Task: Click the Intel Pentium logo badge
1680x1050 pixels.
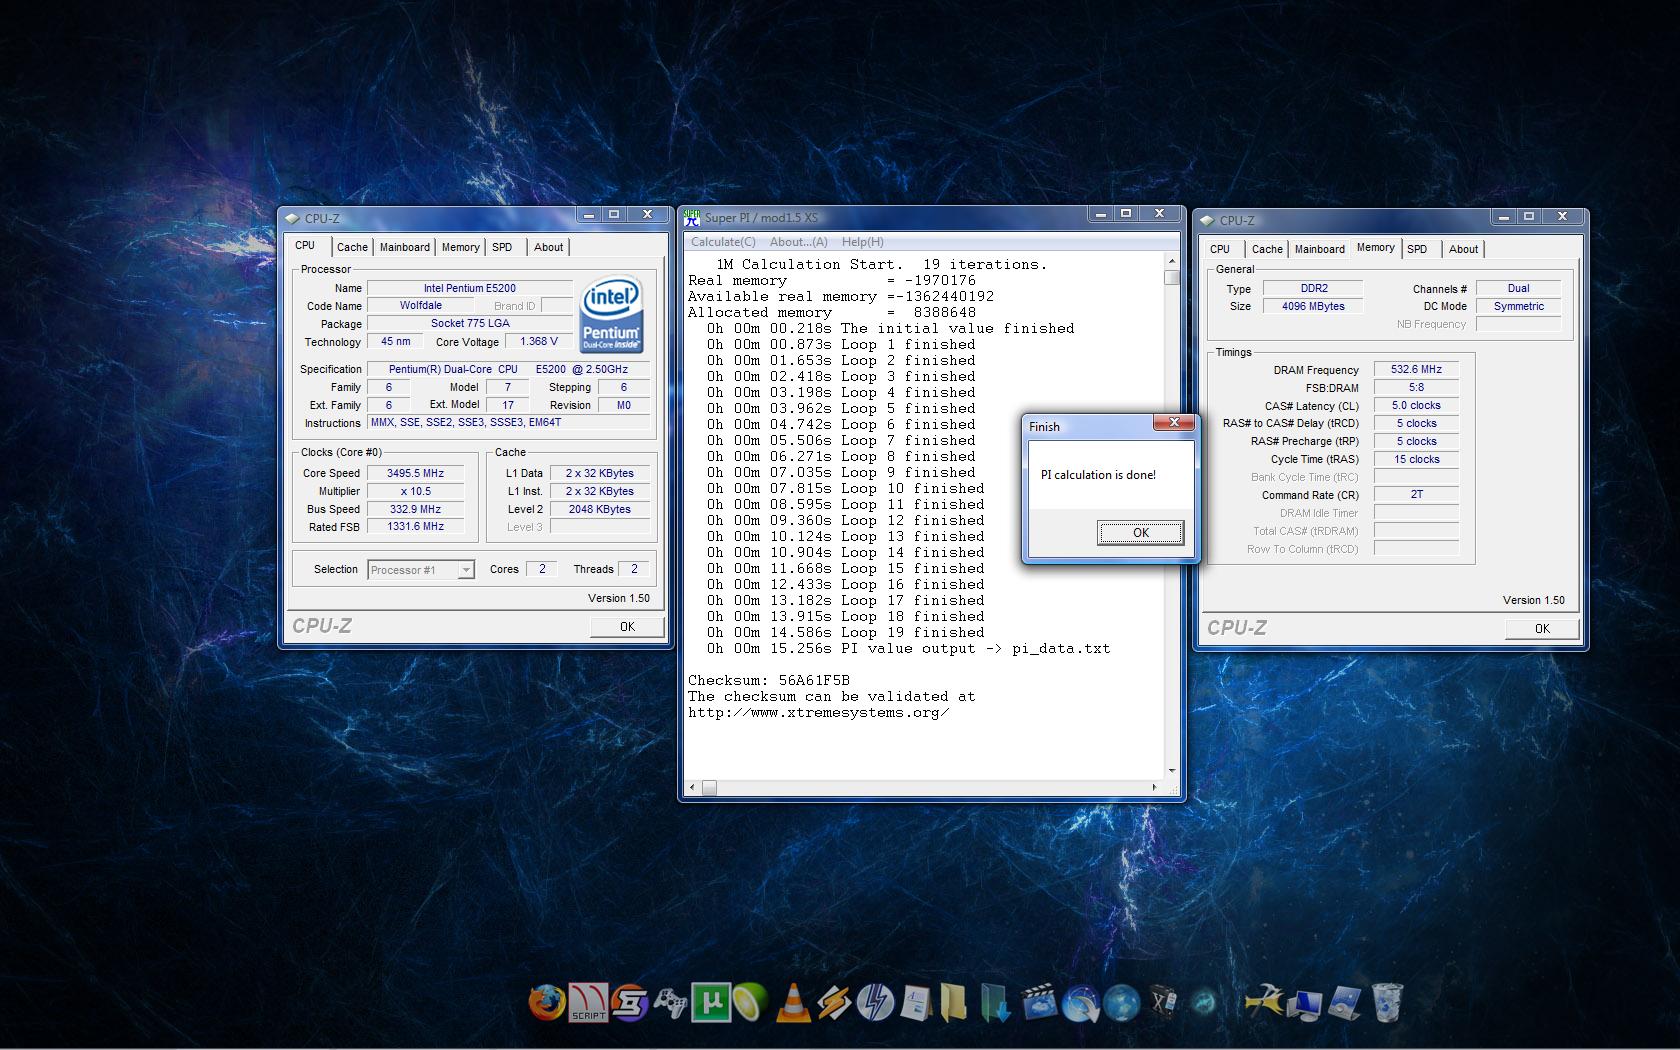Action: pos(611,315)
